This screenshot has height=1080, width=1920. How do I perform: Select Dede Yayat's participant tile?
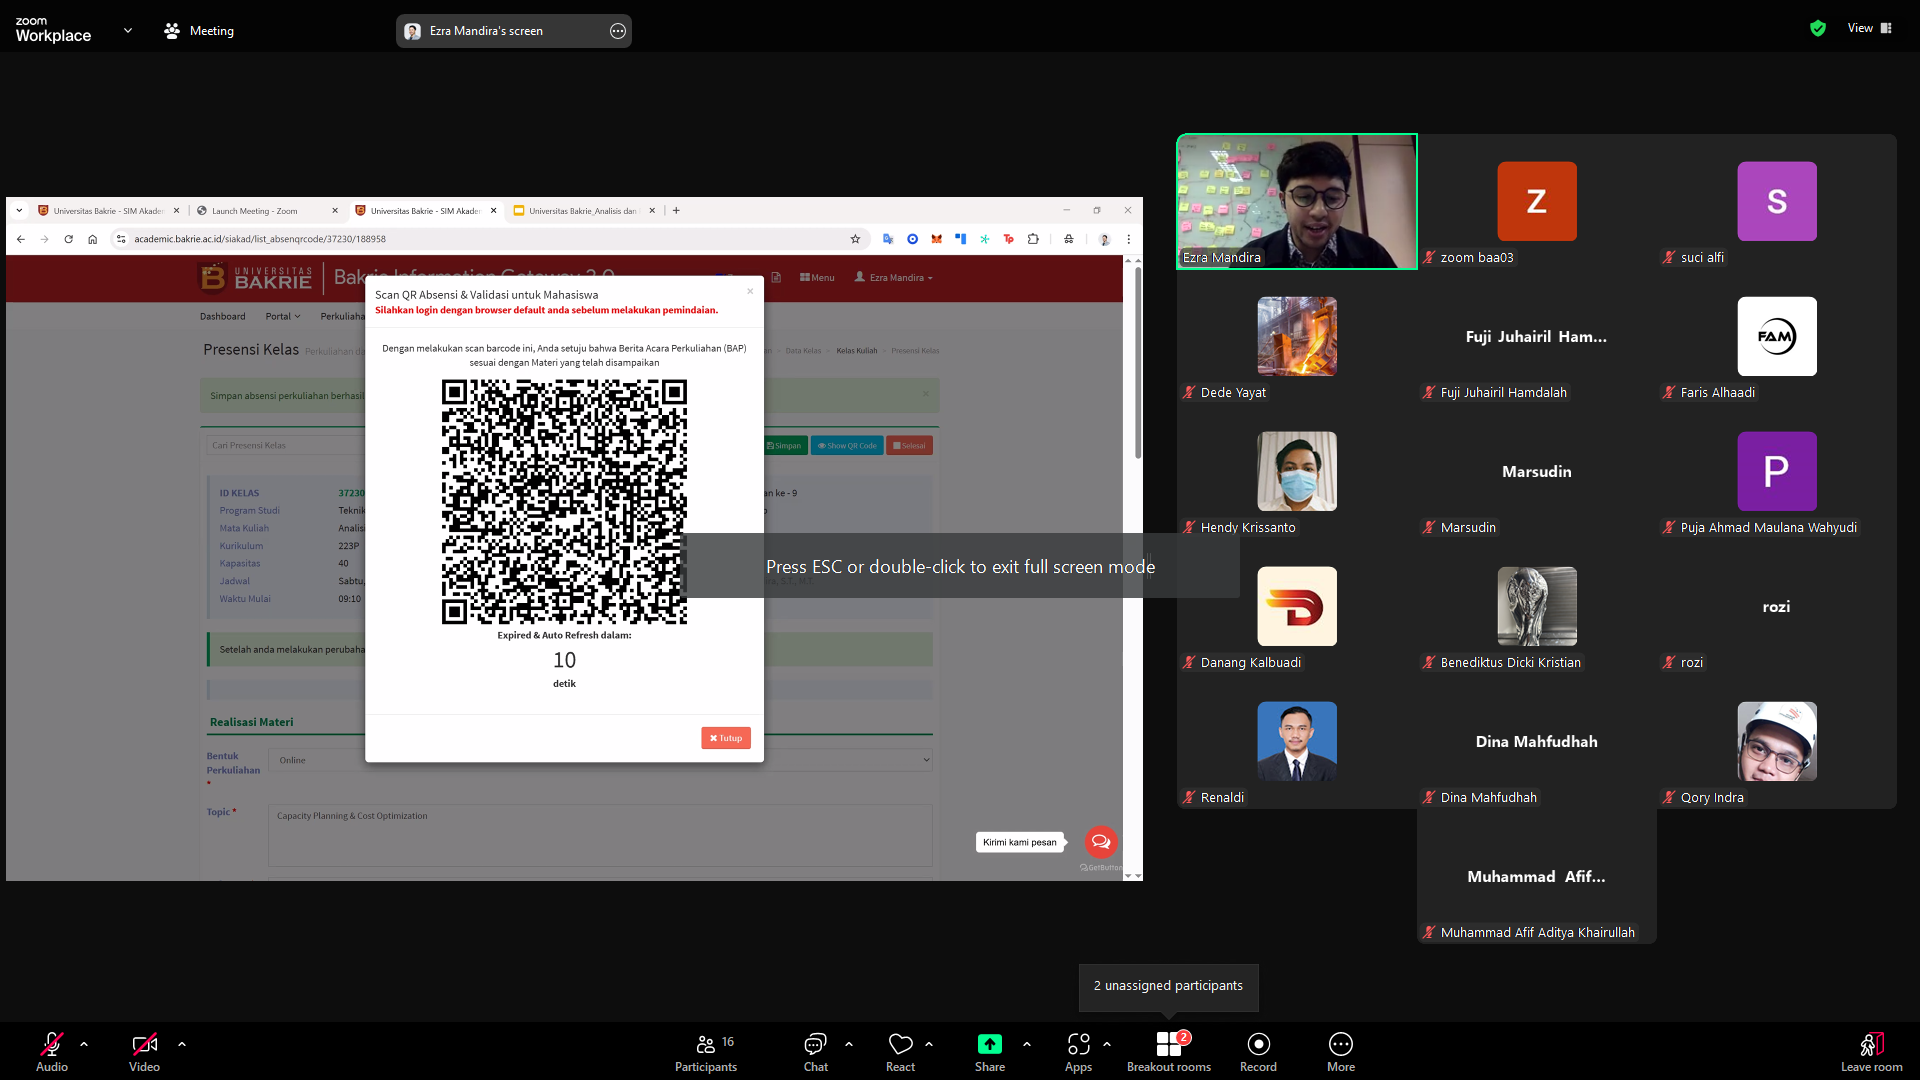pos(1297,337)
